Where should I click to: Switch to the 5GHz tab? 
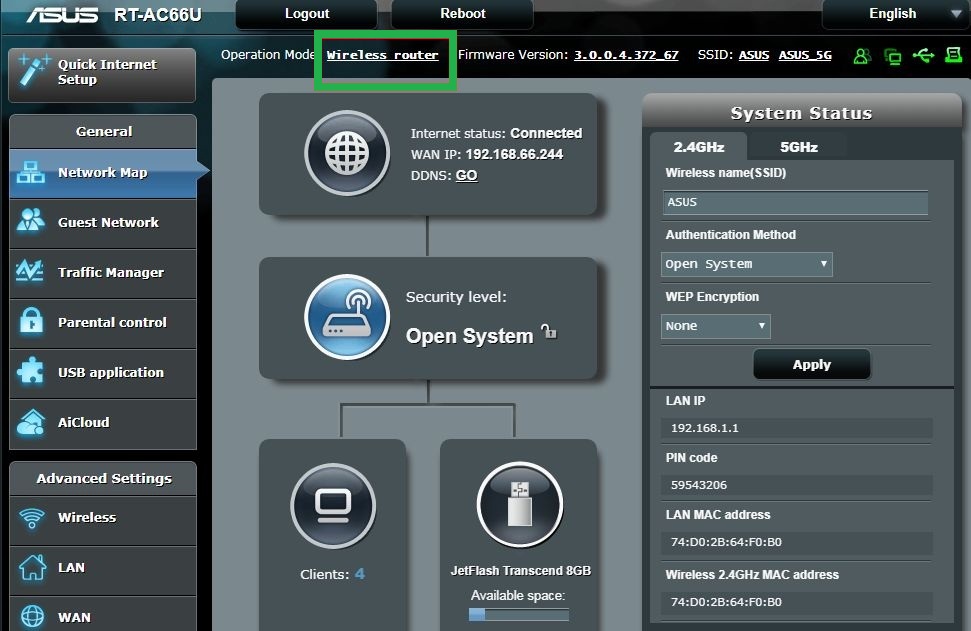click(x=799, y=147)
